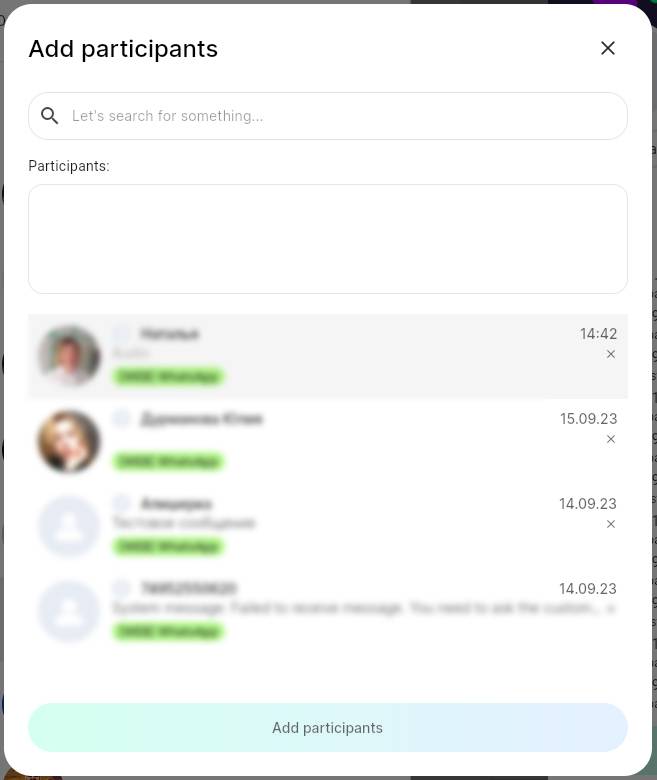Click the small x under the 14:42 timestamp

(611, 354)
